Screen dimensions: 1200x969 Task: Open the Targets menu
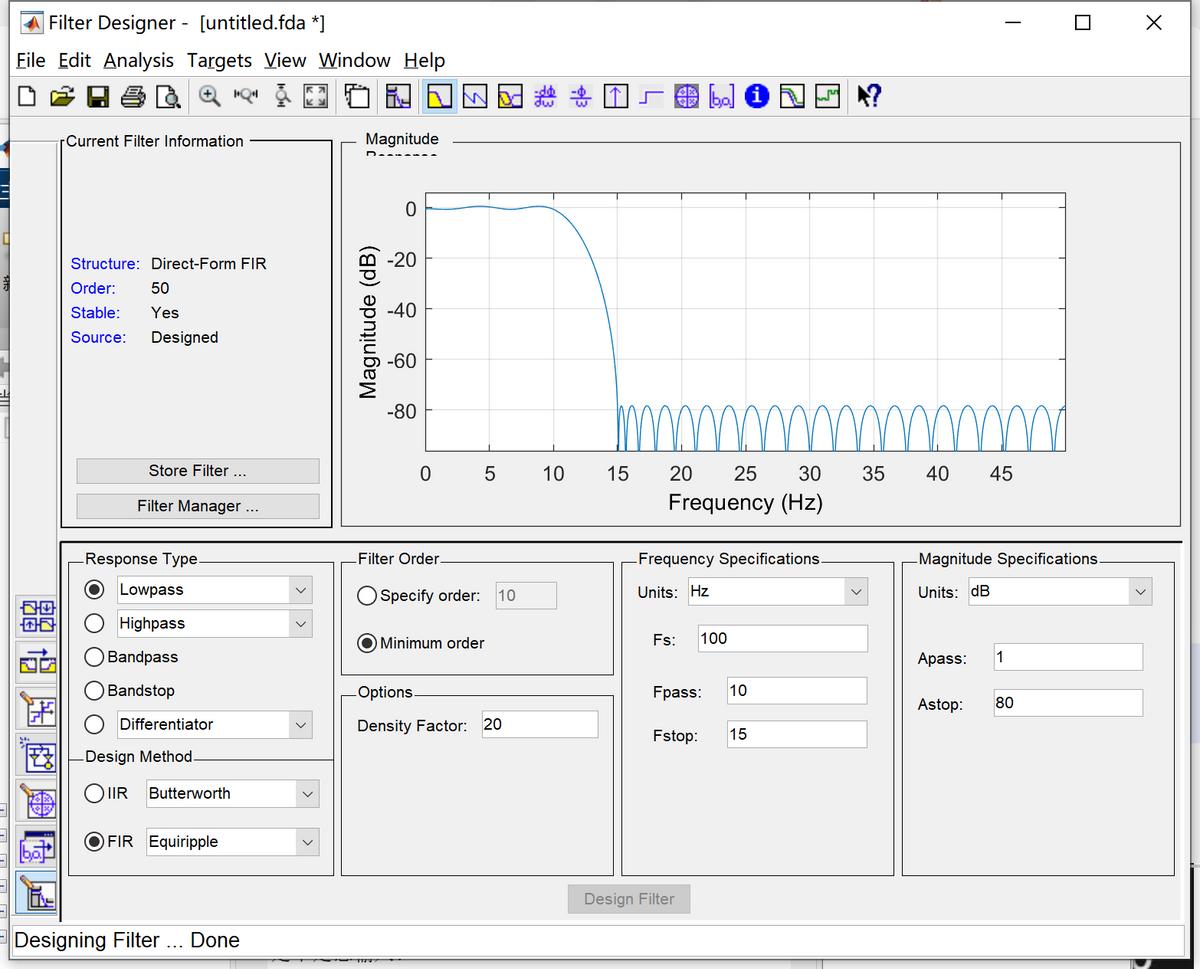point(219,61)
